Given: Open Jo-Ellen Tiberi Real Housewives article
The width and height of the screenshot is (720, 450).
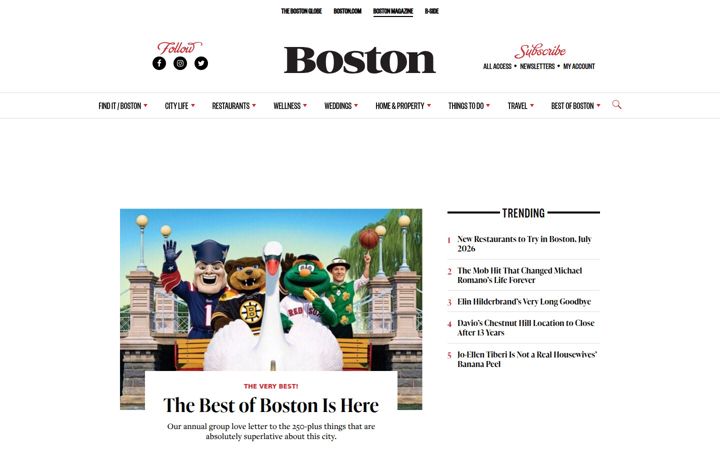Looking at the screenshot, I should point(527,359).
